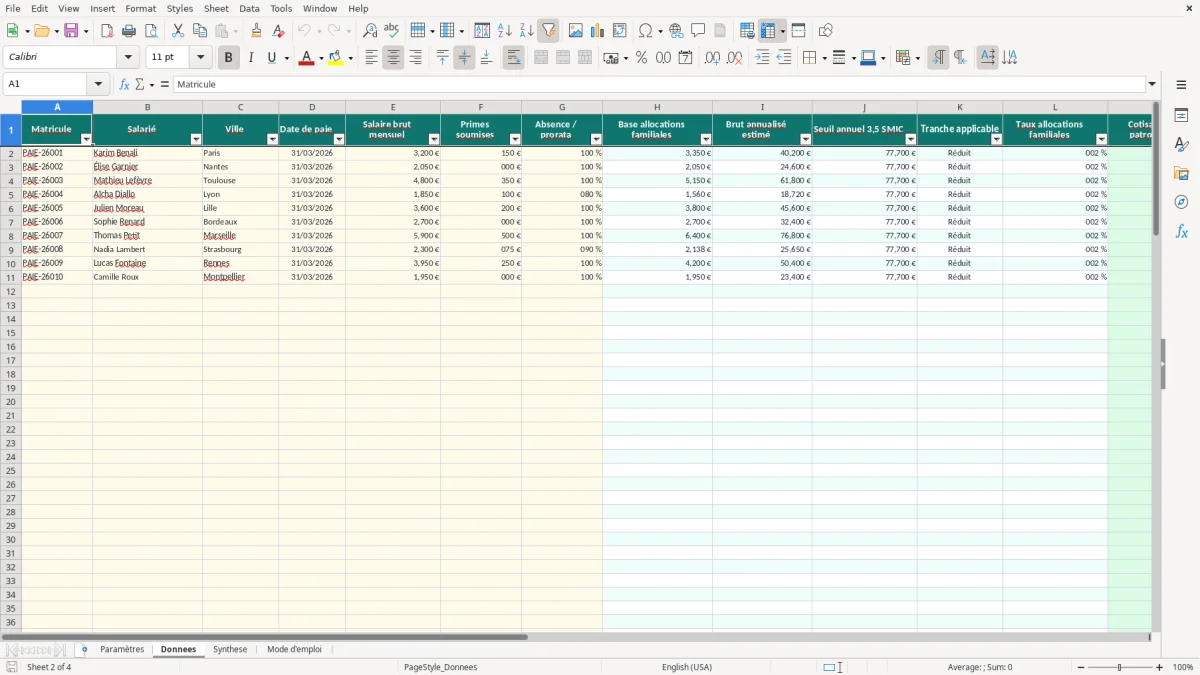Screen dimensions: 1200x675
Task: Insert a hyperlink
Action: (676, 31)
